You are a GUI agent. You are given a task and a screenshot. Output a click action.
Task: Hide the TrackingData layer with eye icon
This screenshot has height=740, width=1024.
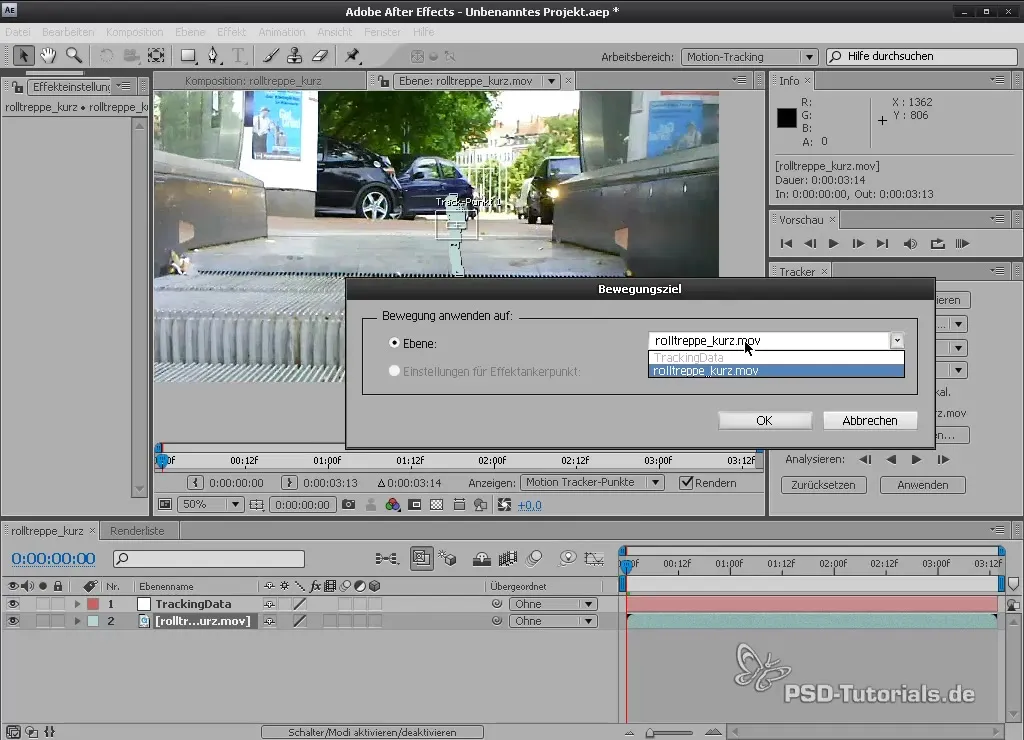click(12, 604)
